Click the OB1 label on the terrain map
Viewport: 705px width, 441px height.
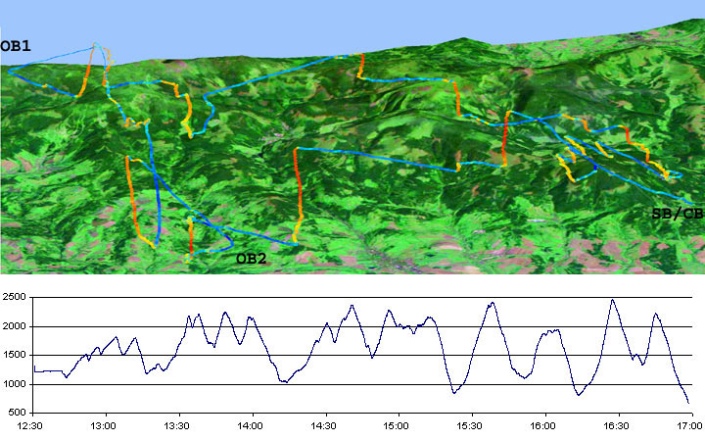click(x=15, y=46)
